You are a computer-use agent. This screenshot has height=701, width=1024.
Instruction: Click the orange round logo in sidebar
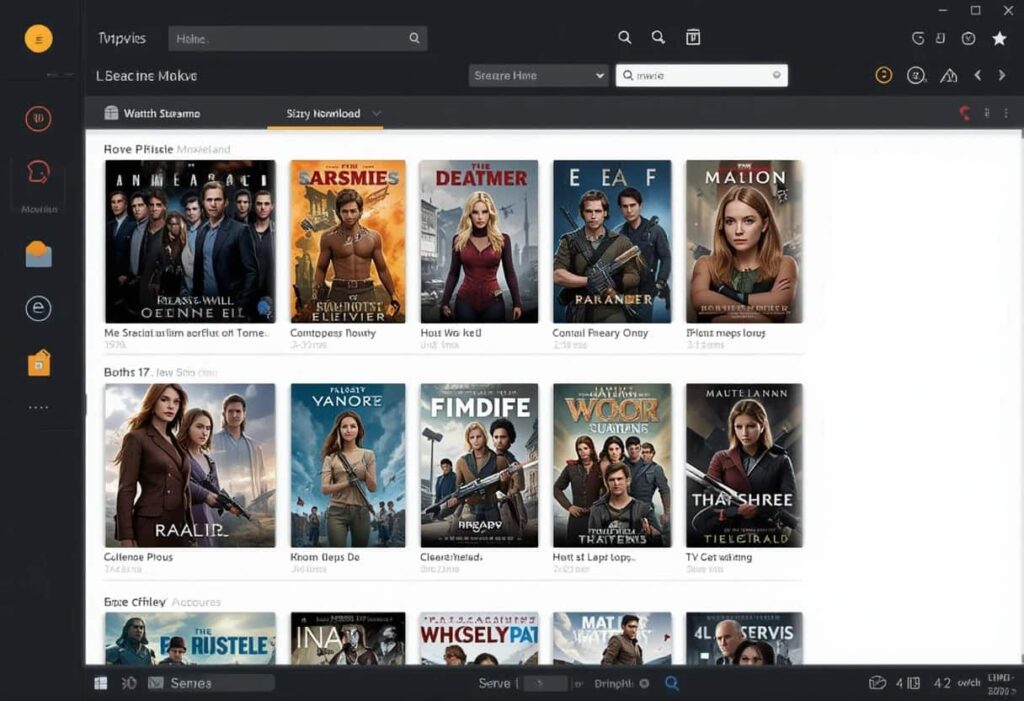(x=39, y=39)
